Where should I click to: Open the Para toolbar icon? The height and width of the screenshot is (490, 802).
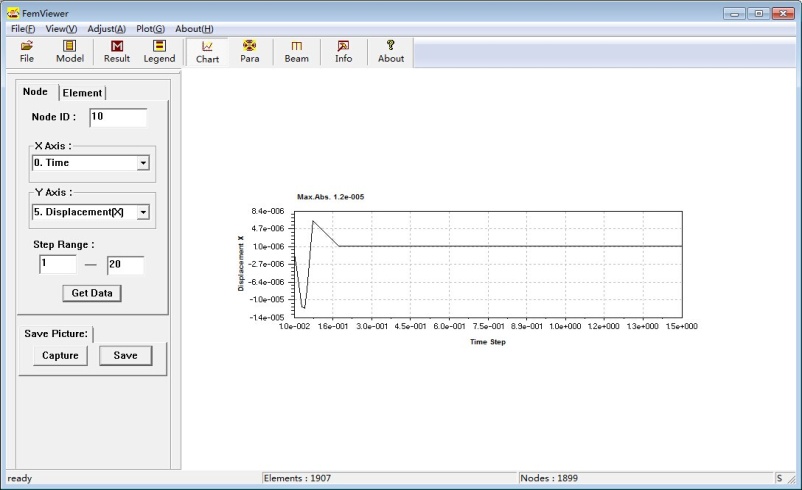(x=250, y=52)
